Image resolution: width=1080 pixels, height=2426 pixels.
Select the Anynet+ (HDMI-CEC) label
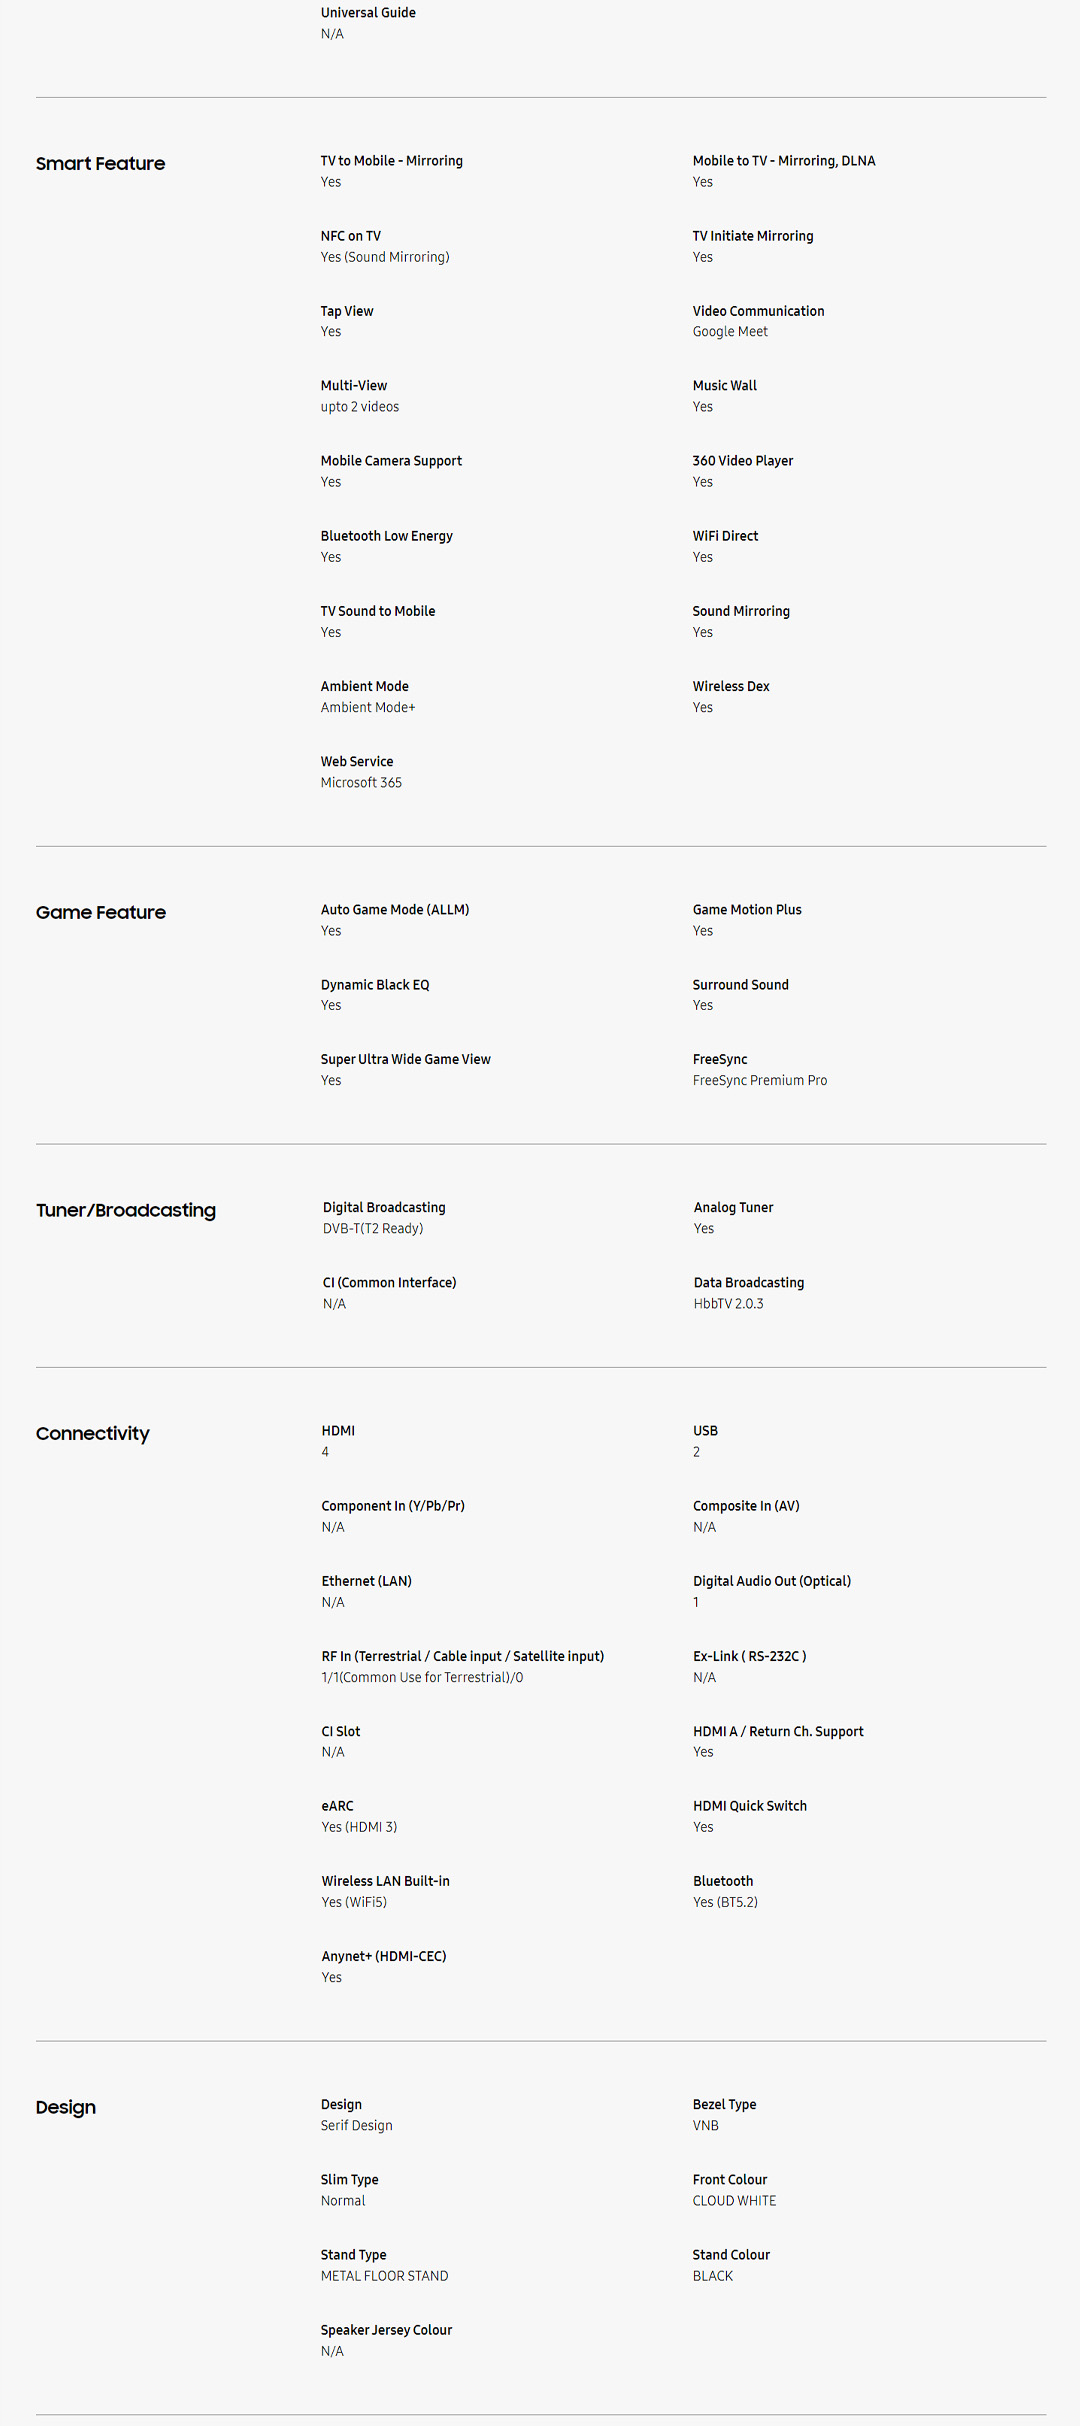tap(383, 1957)
